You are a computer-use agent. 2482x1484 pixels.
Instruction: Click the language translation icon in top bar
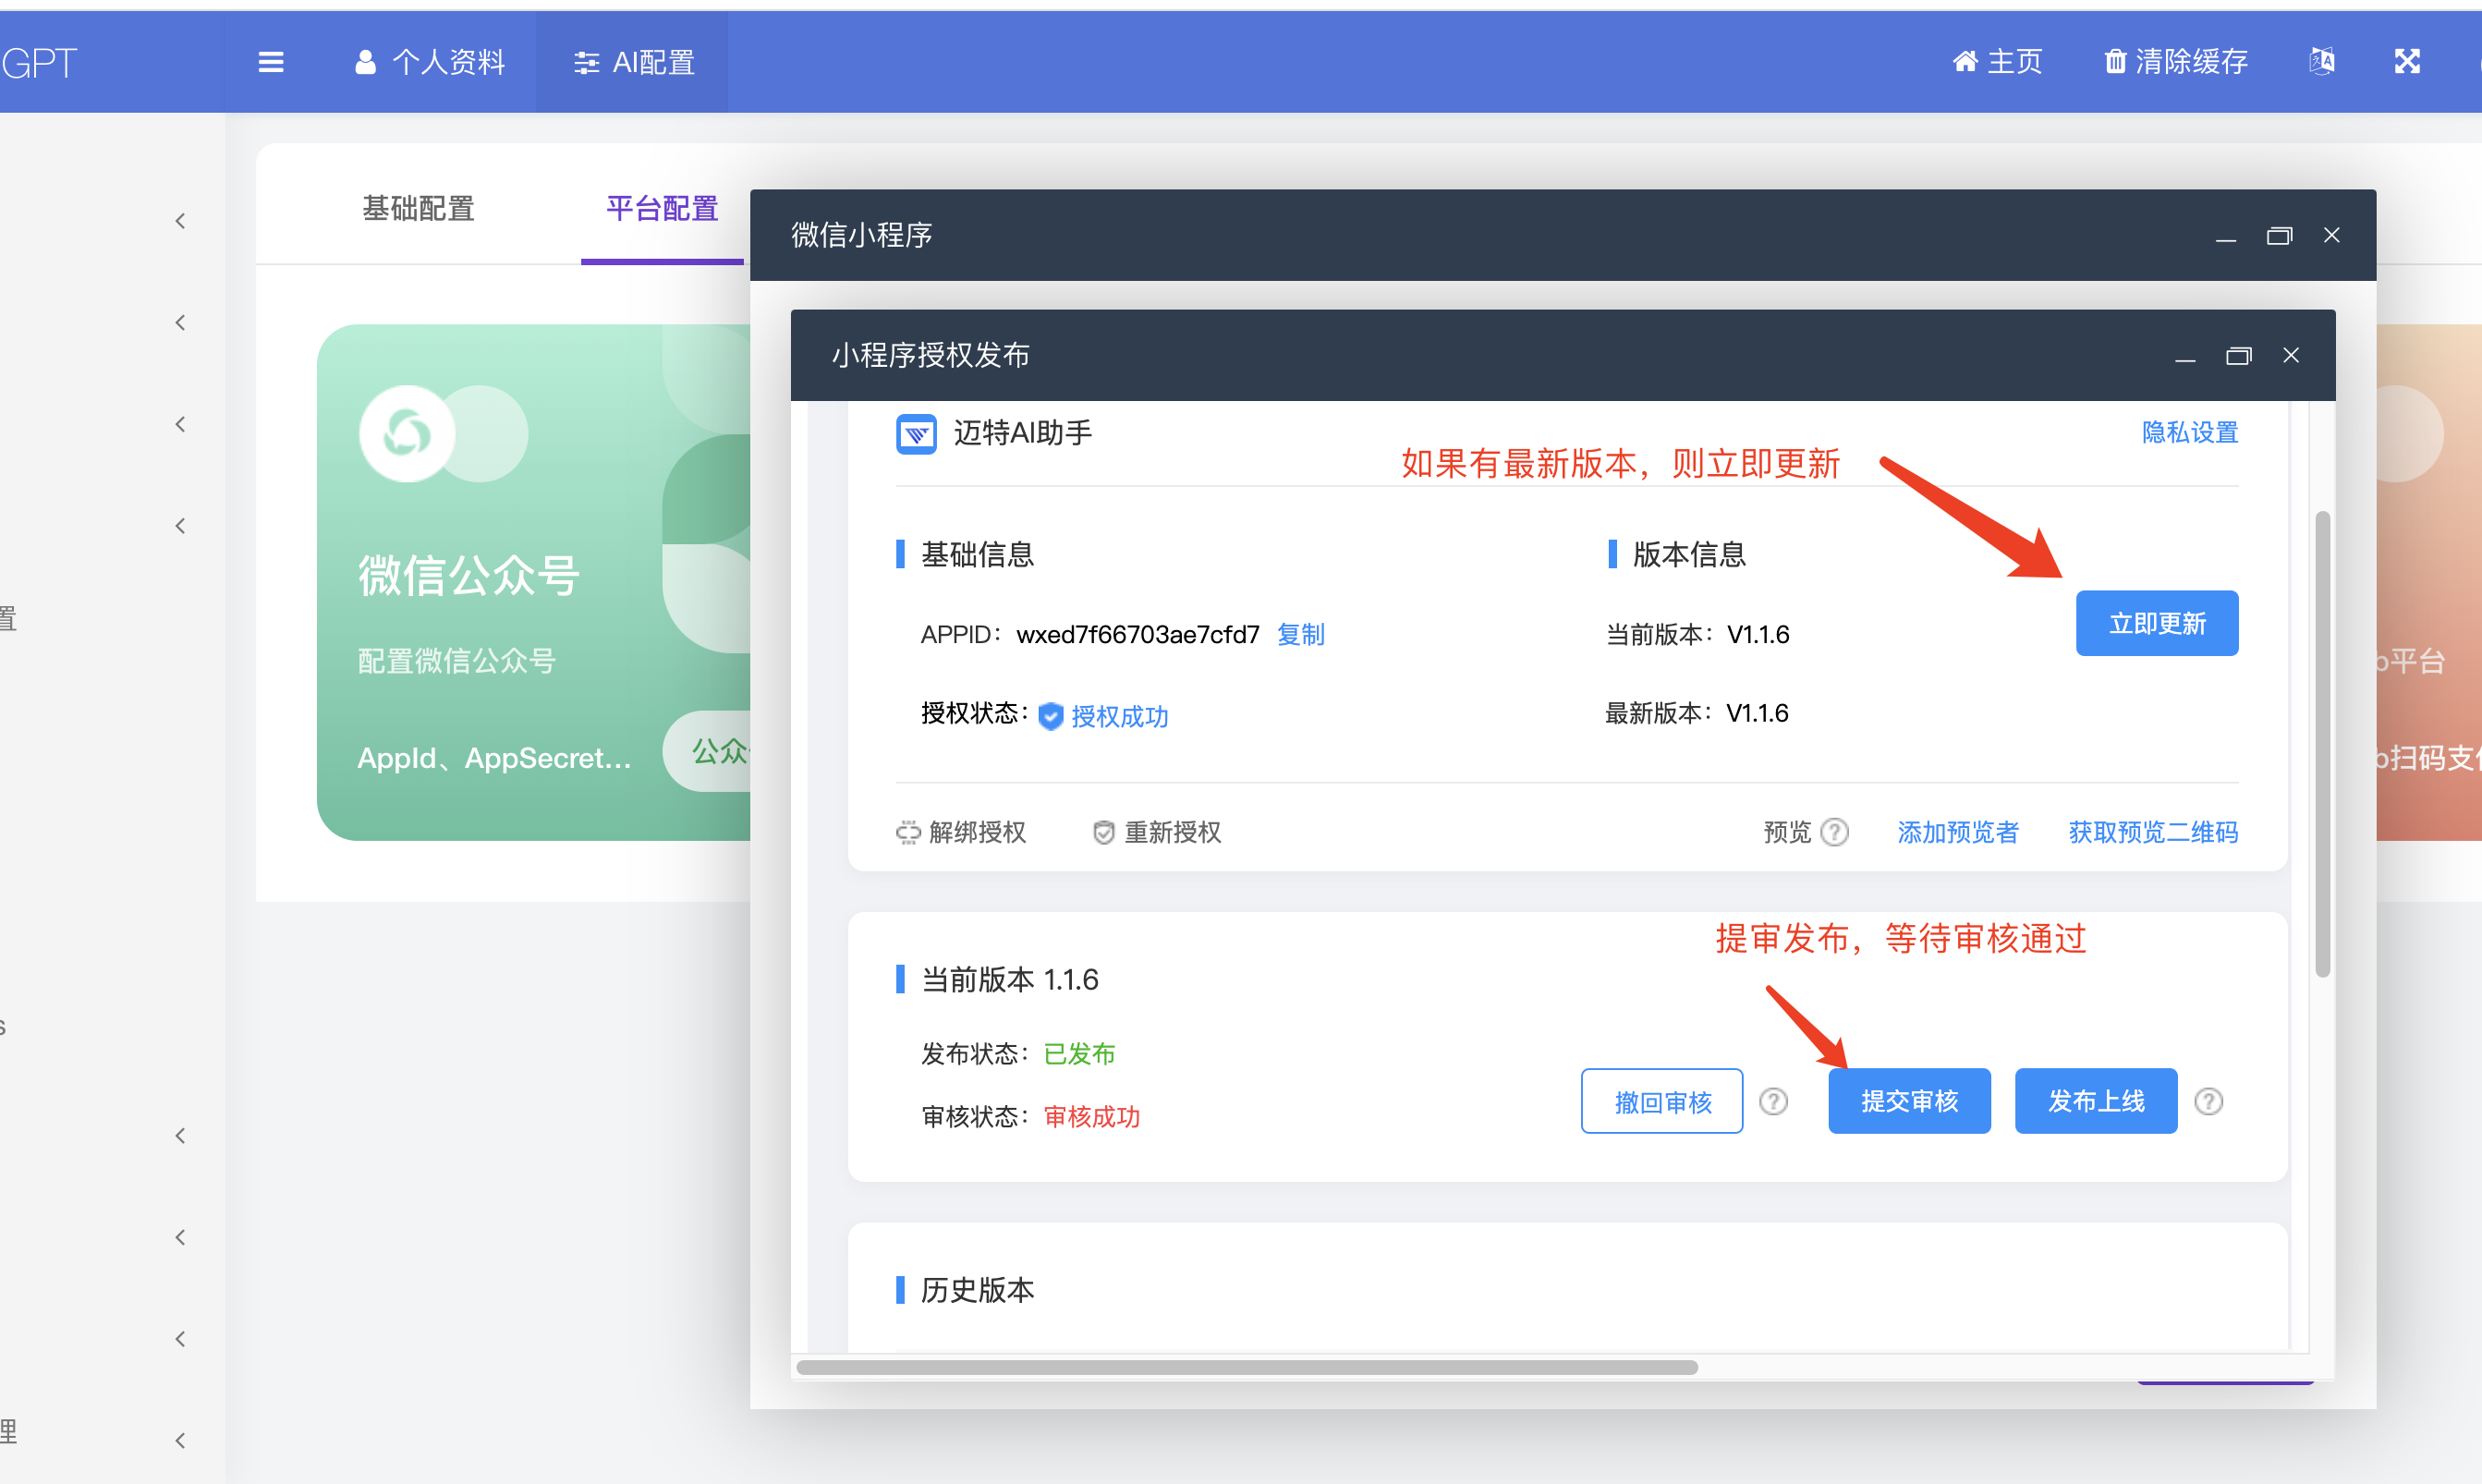pos(2322,61)
